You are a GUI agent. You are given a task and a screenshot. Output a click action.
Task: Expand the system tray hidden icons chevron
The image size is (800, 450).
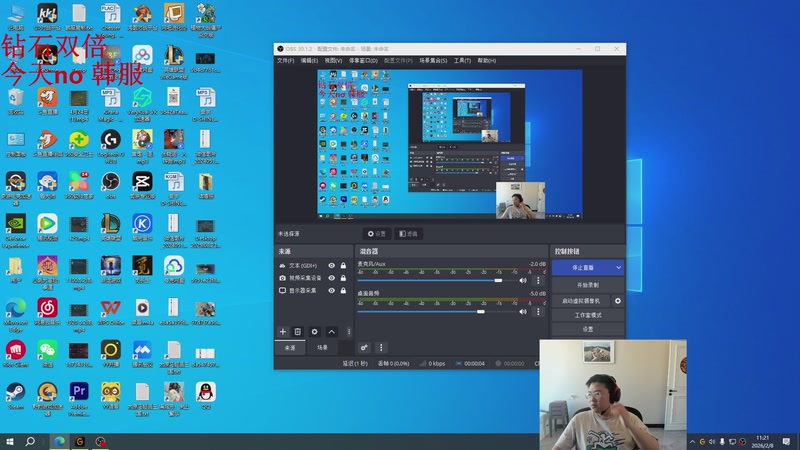pyautogui.click(x=692, y=441)
